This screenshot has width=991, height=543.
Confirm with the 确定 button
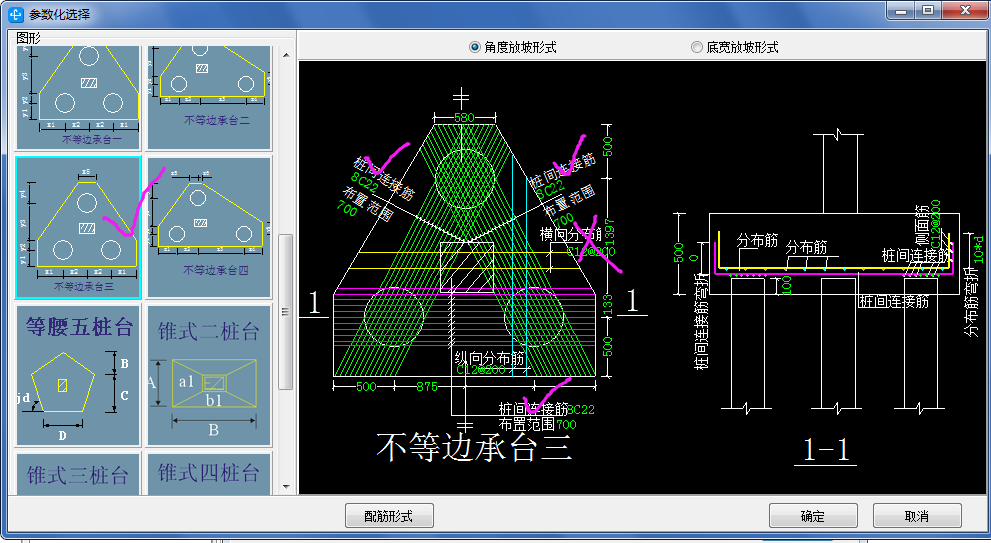coord(813,516)
